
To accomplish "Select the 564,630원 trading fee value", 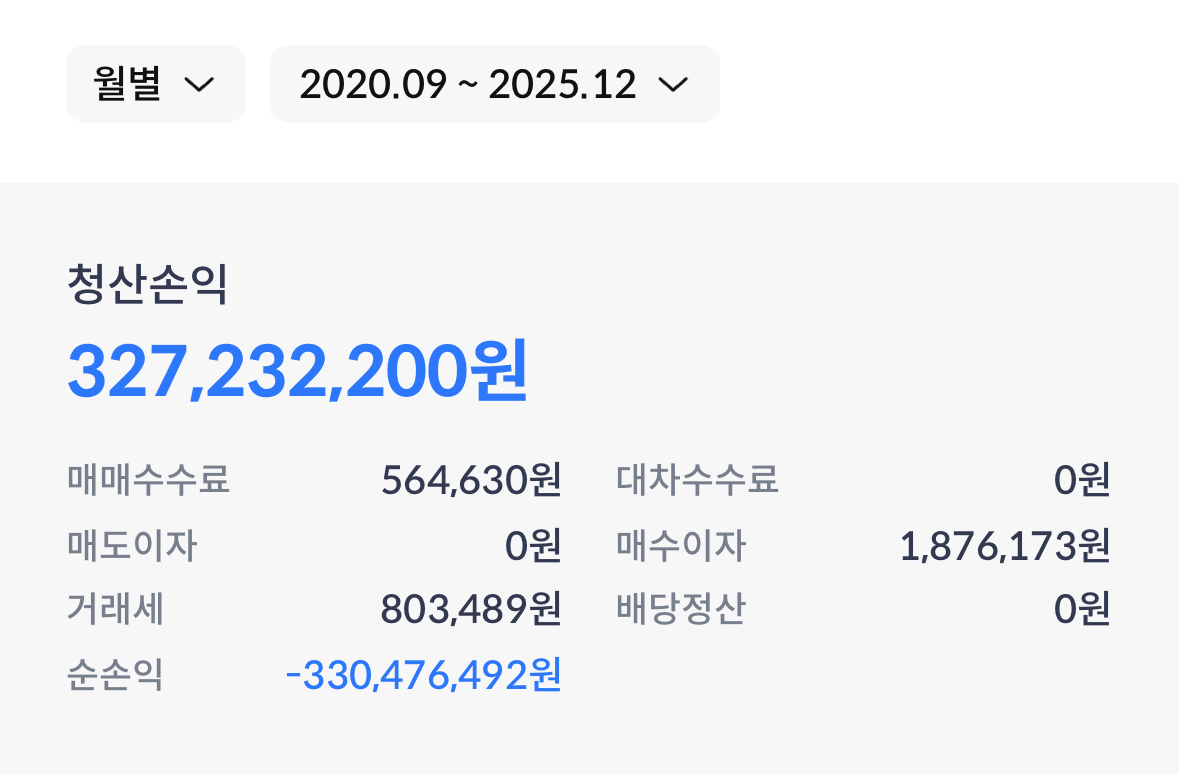I will tap(470, 480).
